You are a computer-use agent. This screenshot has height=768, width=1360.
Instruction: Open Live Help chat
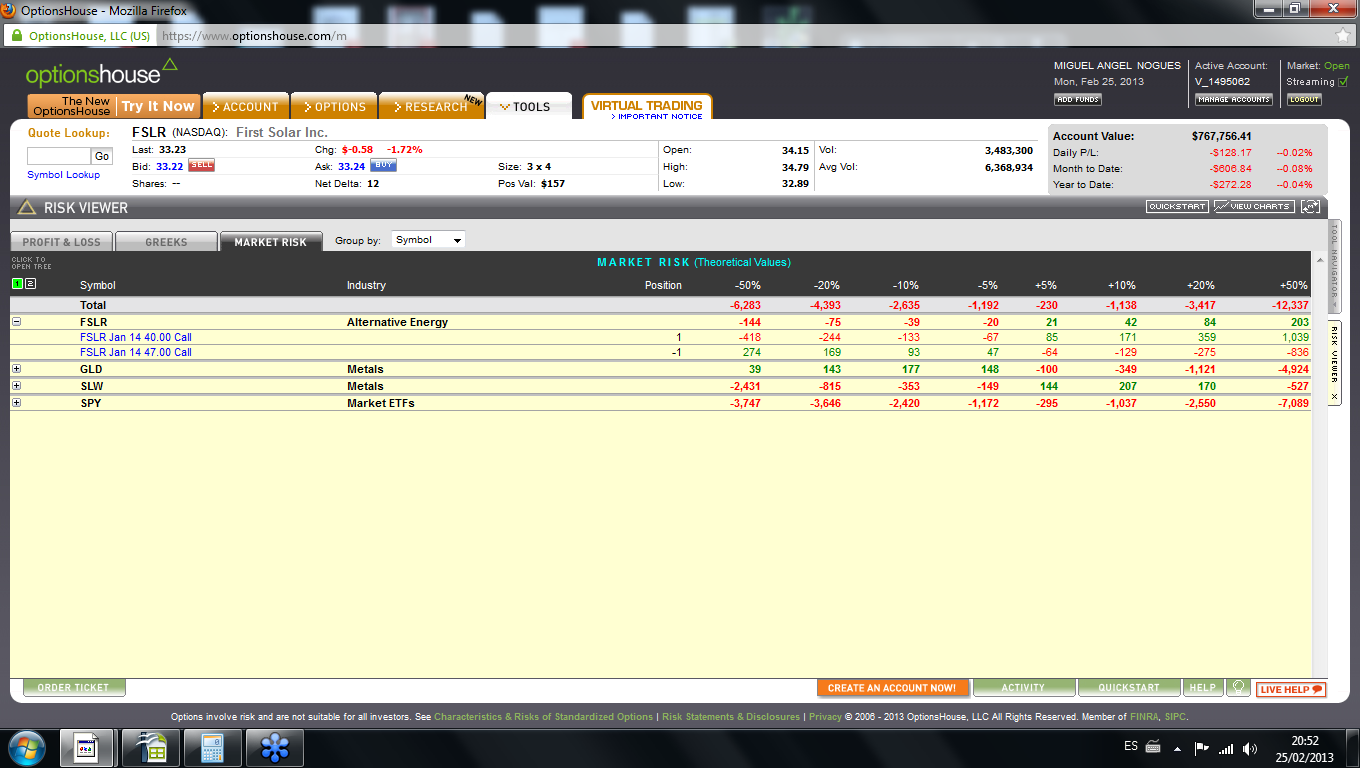pos(1291,689)
